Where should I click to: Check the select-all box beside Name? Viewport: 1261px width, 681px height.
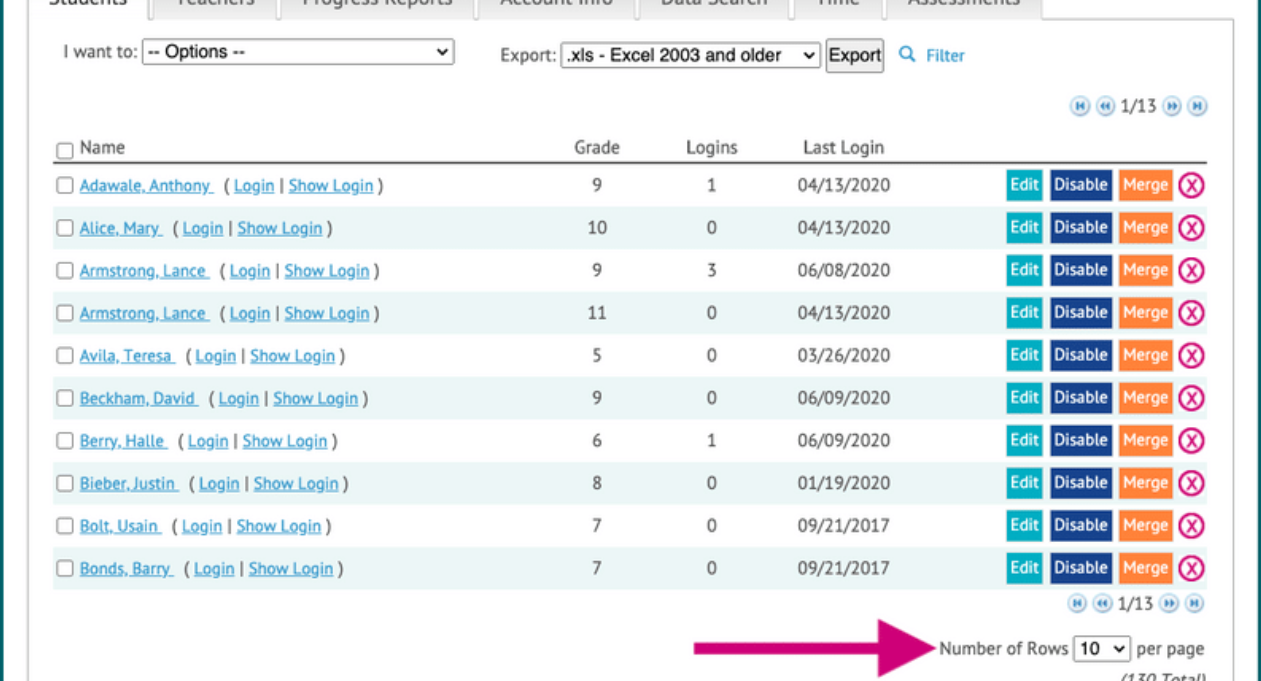(x=65, y=151)
